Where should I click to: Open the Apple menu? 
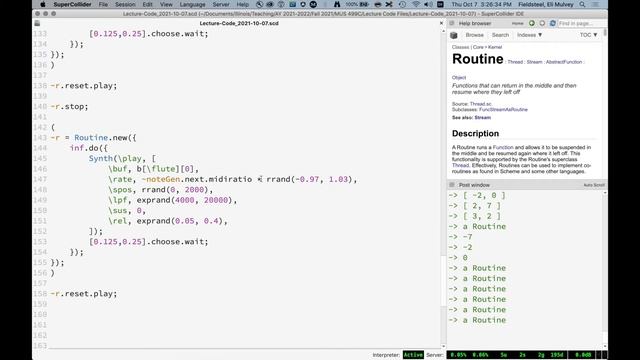point(43,4)
